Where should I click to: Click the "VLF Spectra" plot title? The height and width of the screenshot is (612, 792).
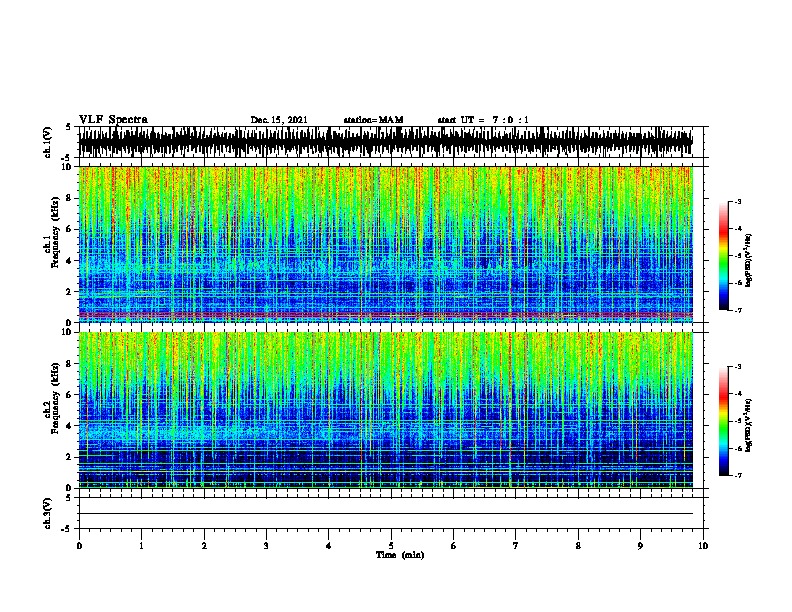coord(113,120)
